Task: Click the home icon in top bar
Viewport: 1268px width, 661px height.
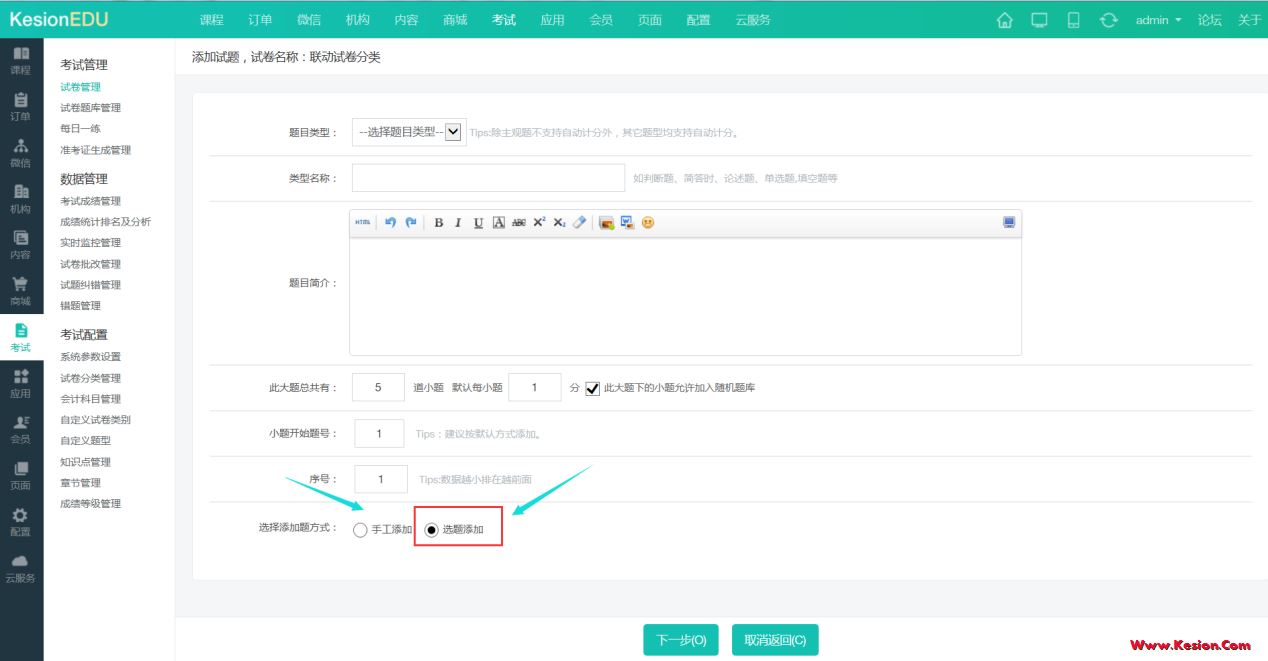Action: coord(1005,20)
